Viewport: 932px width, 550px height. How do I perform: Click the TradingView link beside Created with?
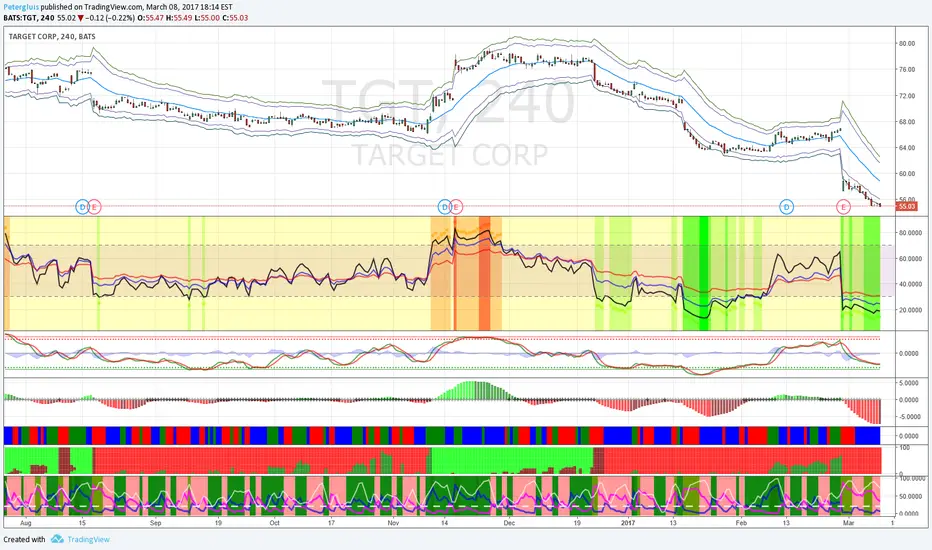pos(89,539)
